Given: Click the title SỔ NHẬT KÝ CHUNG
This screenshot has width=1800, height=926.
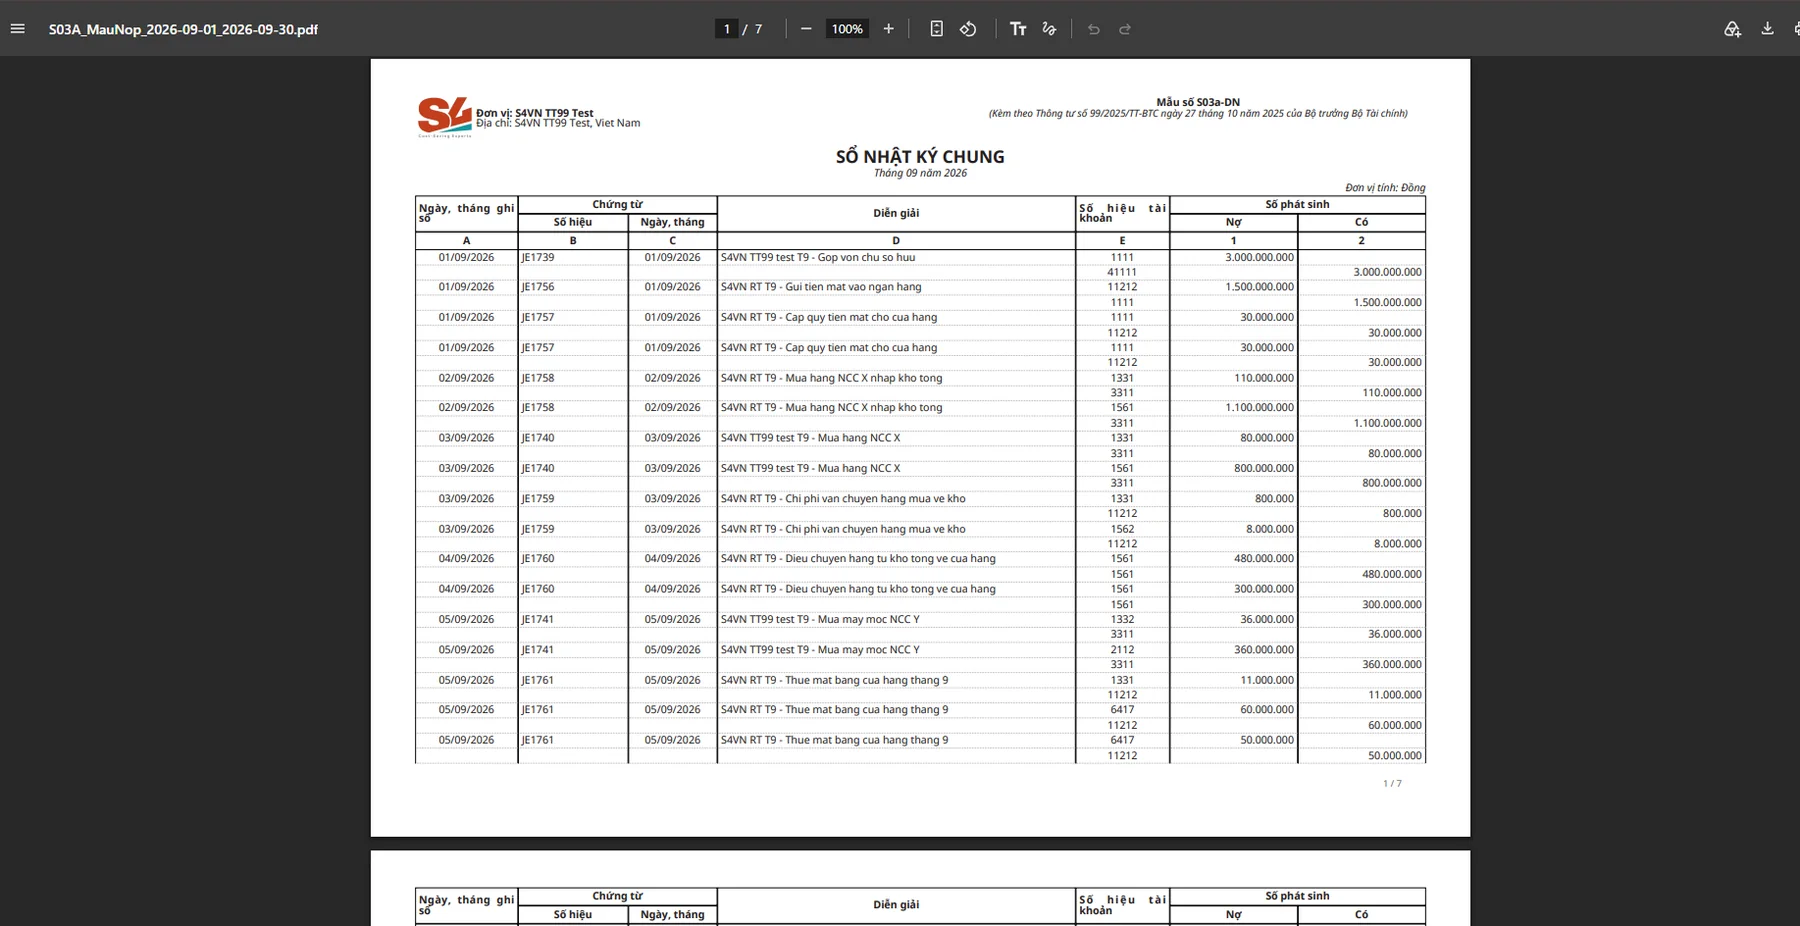Looking at the screenshot, I should 920,156.
